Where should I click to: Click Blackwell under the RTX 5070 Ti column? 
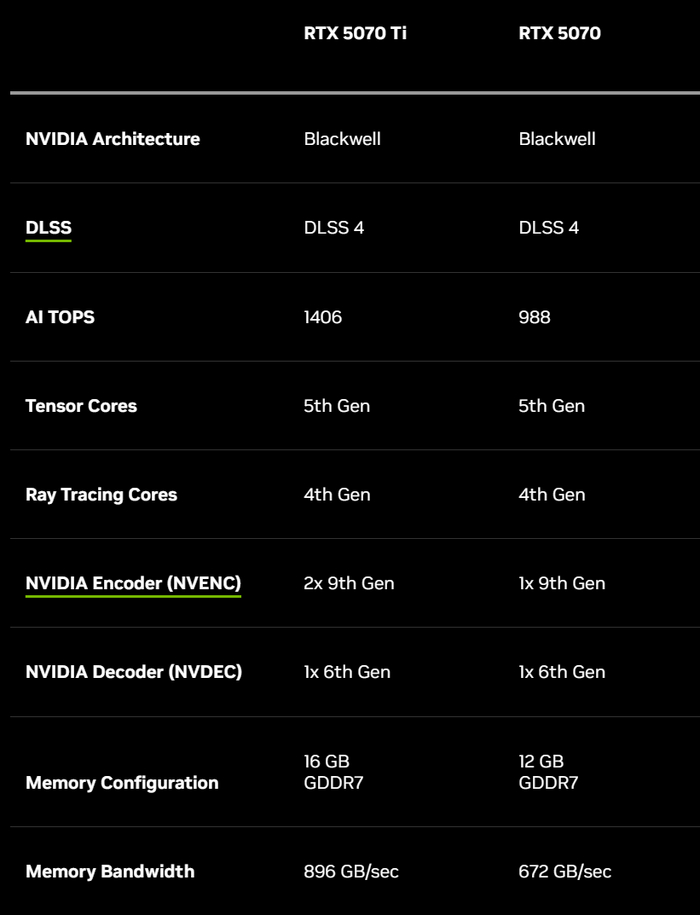coord(342,139)
